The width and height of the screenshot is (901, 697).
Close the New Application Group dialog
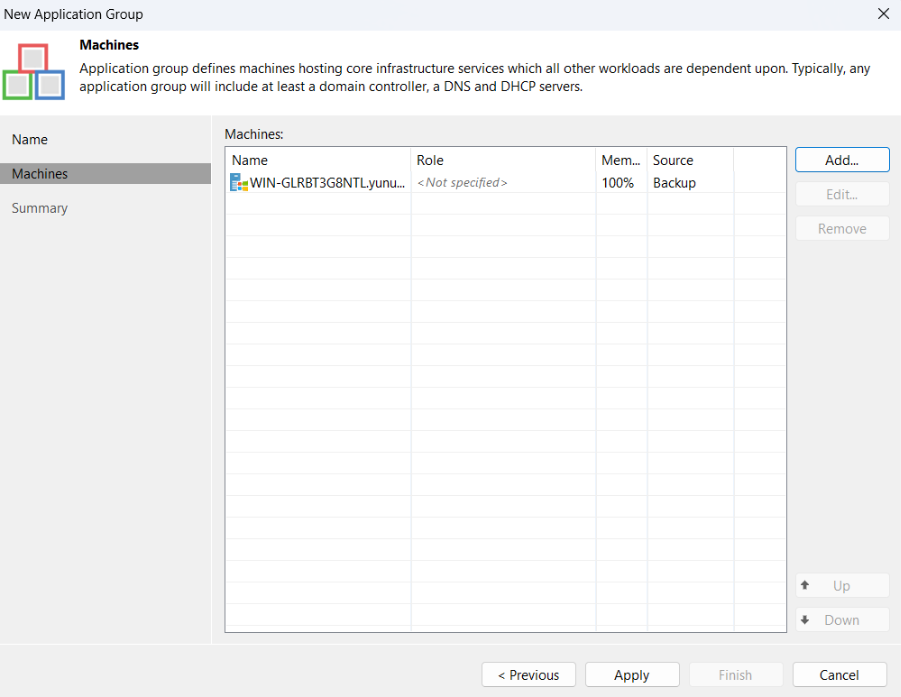(x=883, y=14)
